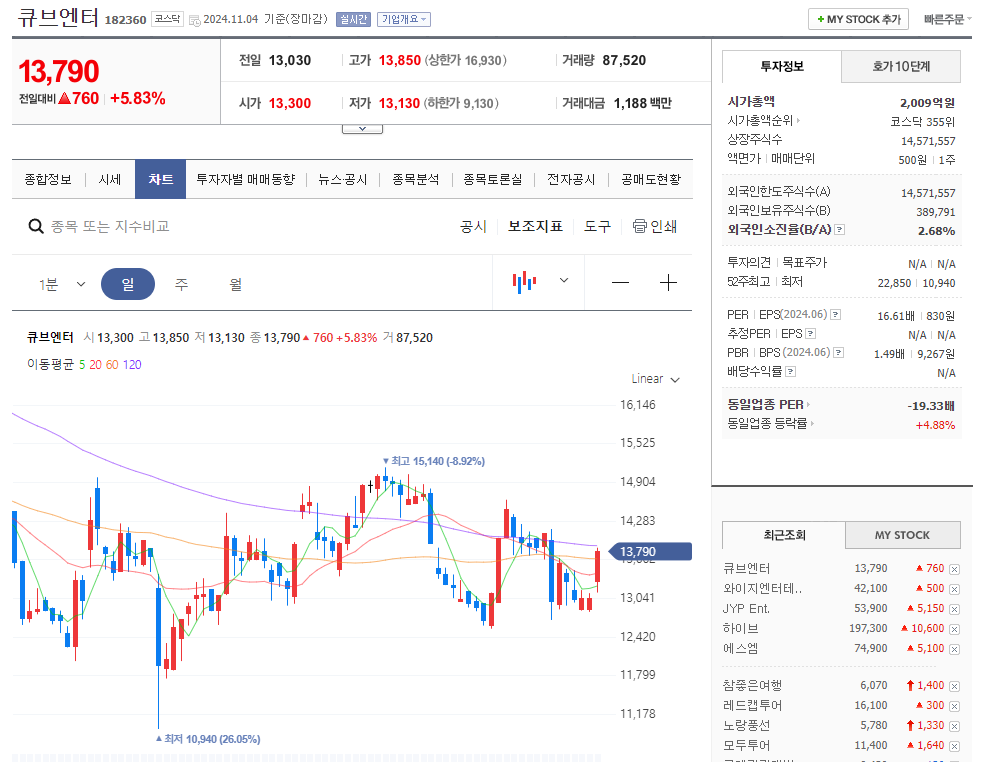Image resolution: width=995 pixels, height=762 pixels.
Task: Open help icon for 추정PER EPS
Action: pyautogui.click(x=810, y=334)
